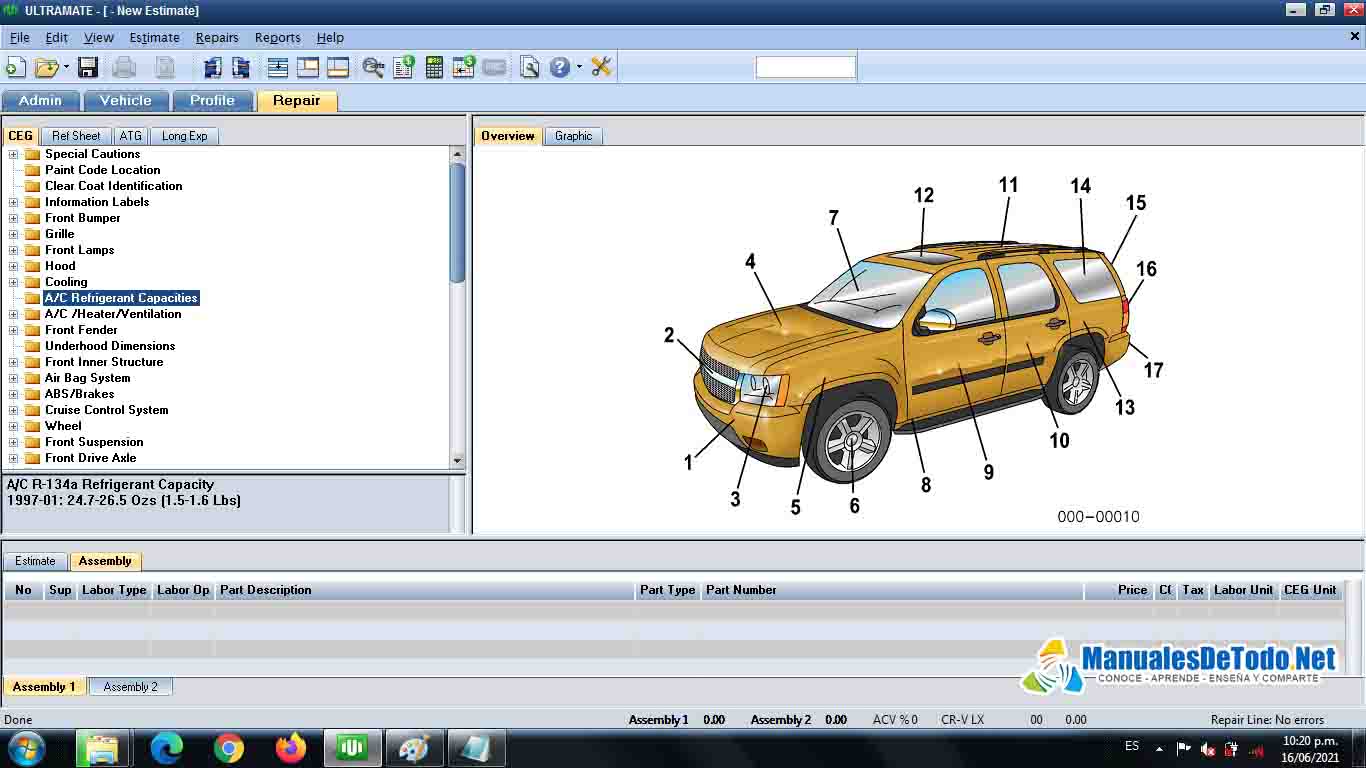
Task: Expand the Front Suspension tree node
Action: coord(13,442)
